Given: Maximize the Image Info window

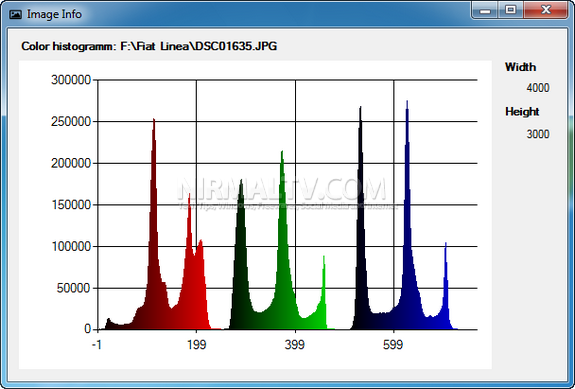Looking at the screenshot, I should pyautogui.click(x=510, y=10).
